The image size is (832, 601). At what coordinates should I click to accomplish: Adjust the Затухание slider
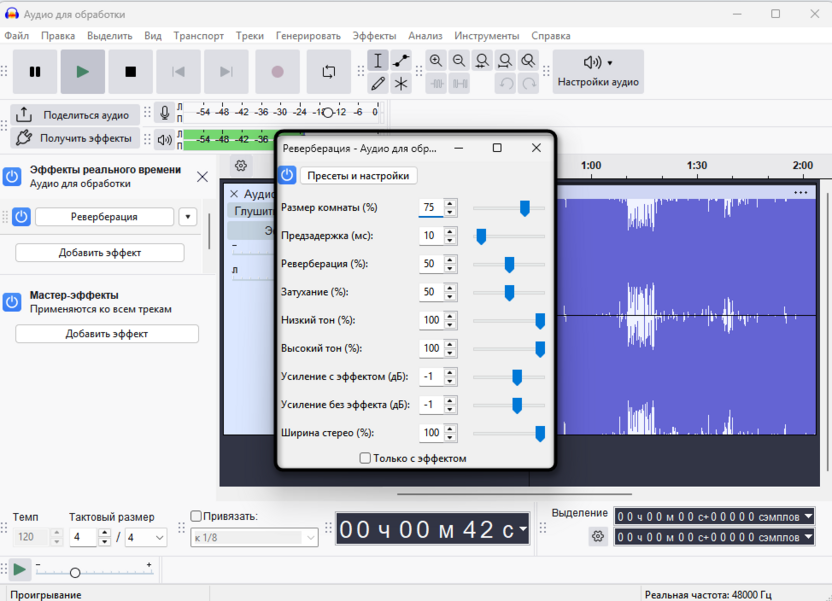tap(509, 292)
